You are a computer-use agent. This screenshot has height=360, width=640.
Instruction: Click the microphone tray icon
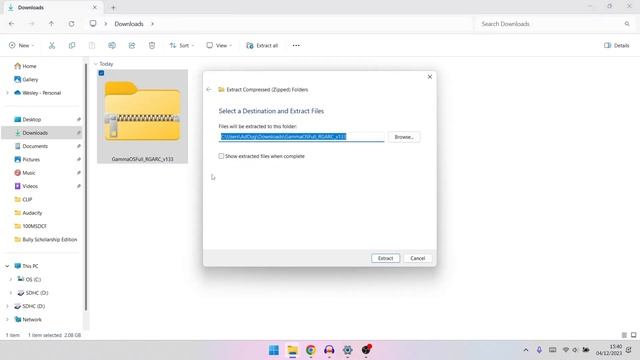[539, 350]
